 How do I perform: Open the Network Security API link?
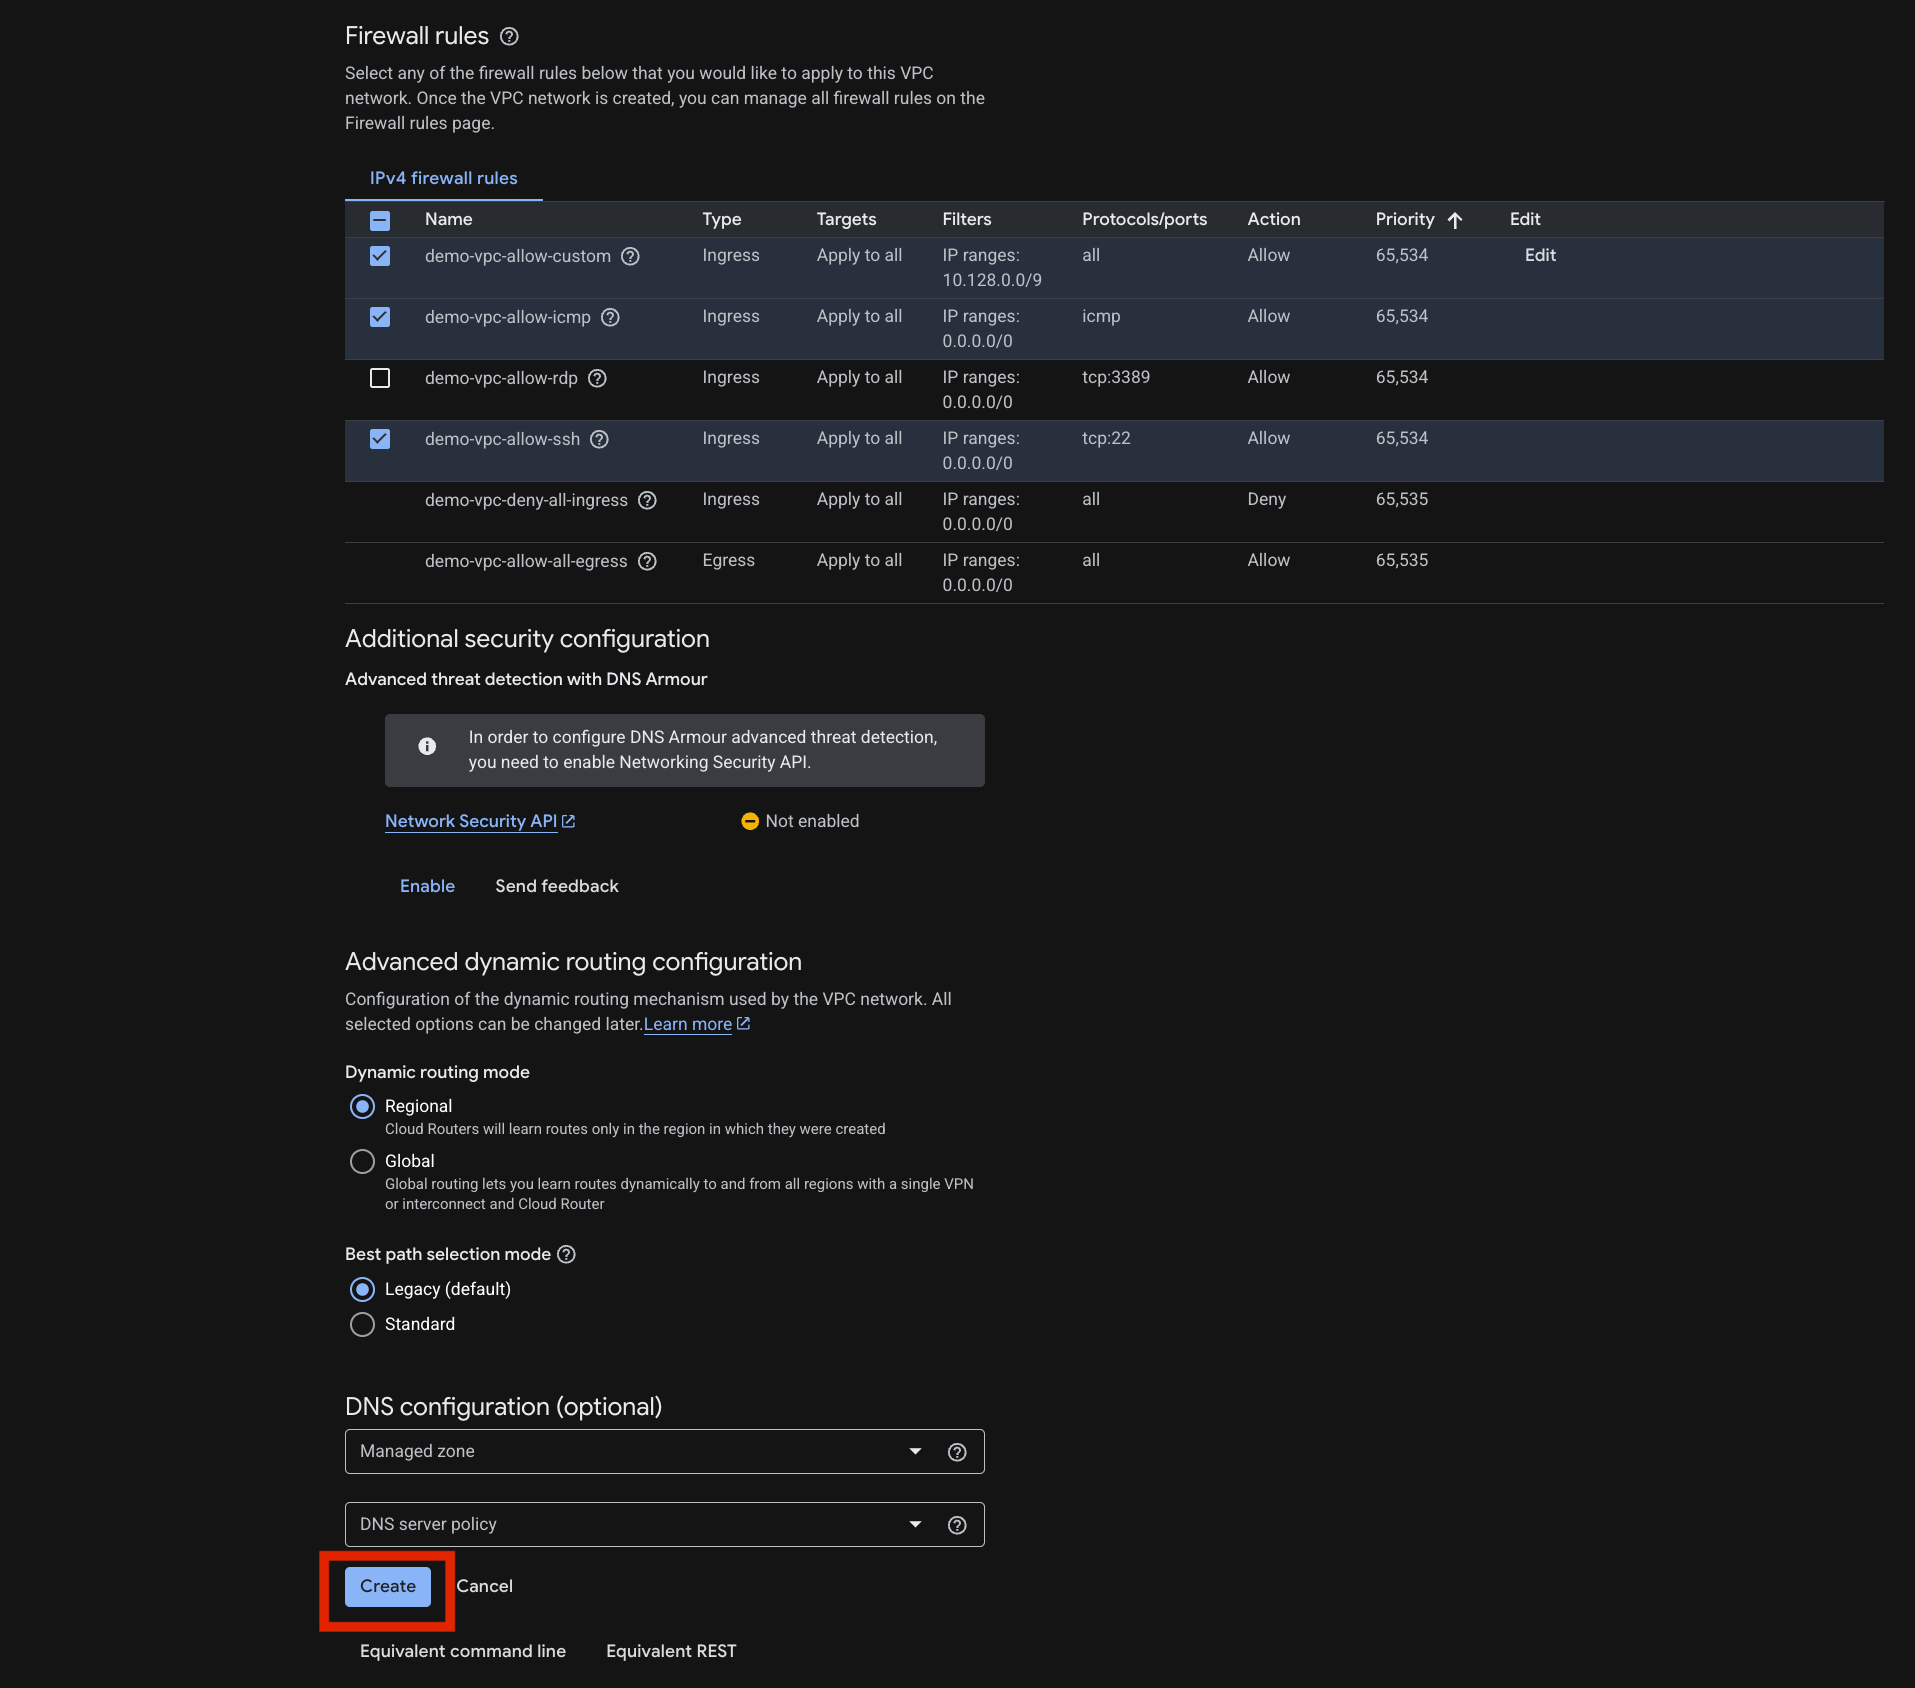(x=471, y=821)
